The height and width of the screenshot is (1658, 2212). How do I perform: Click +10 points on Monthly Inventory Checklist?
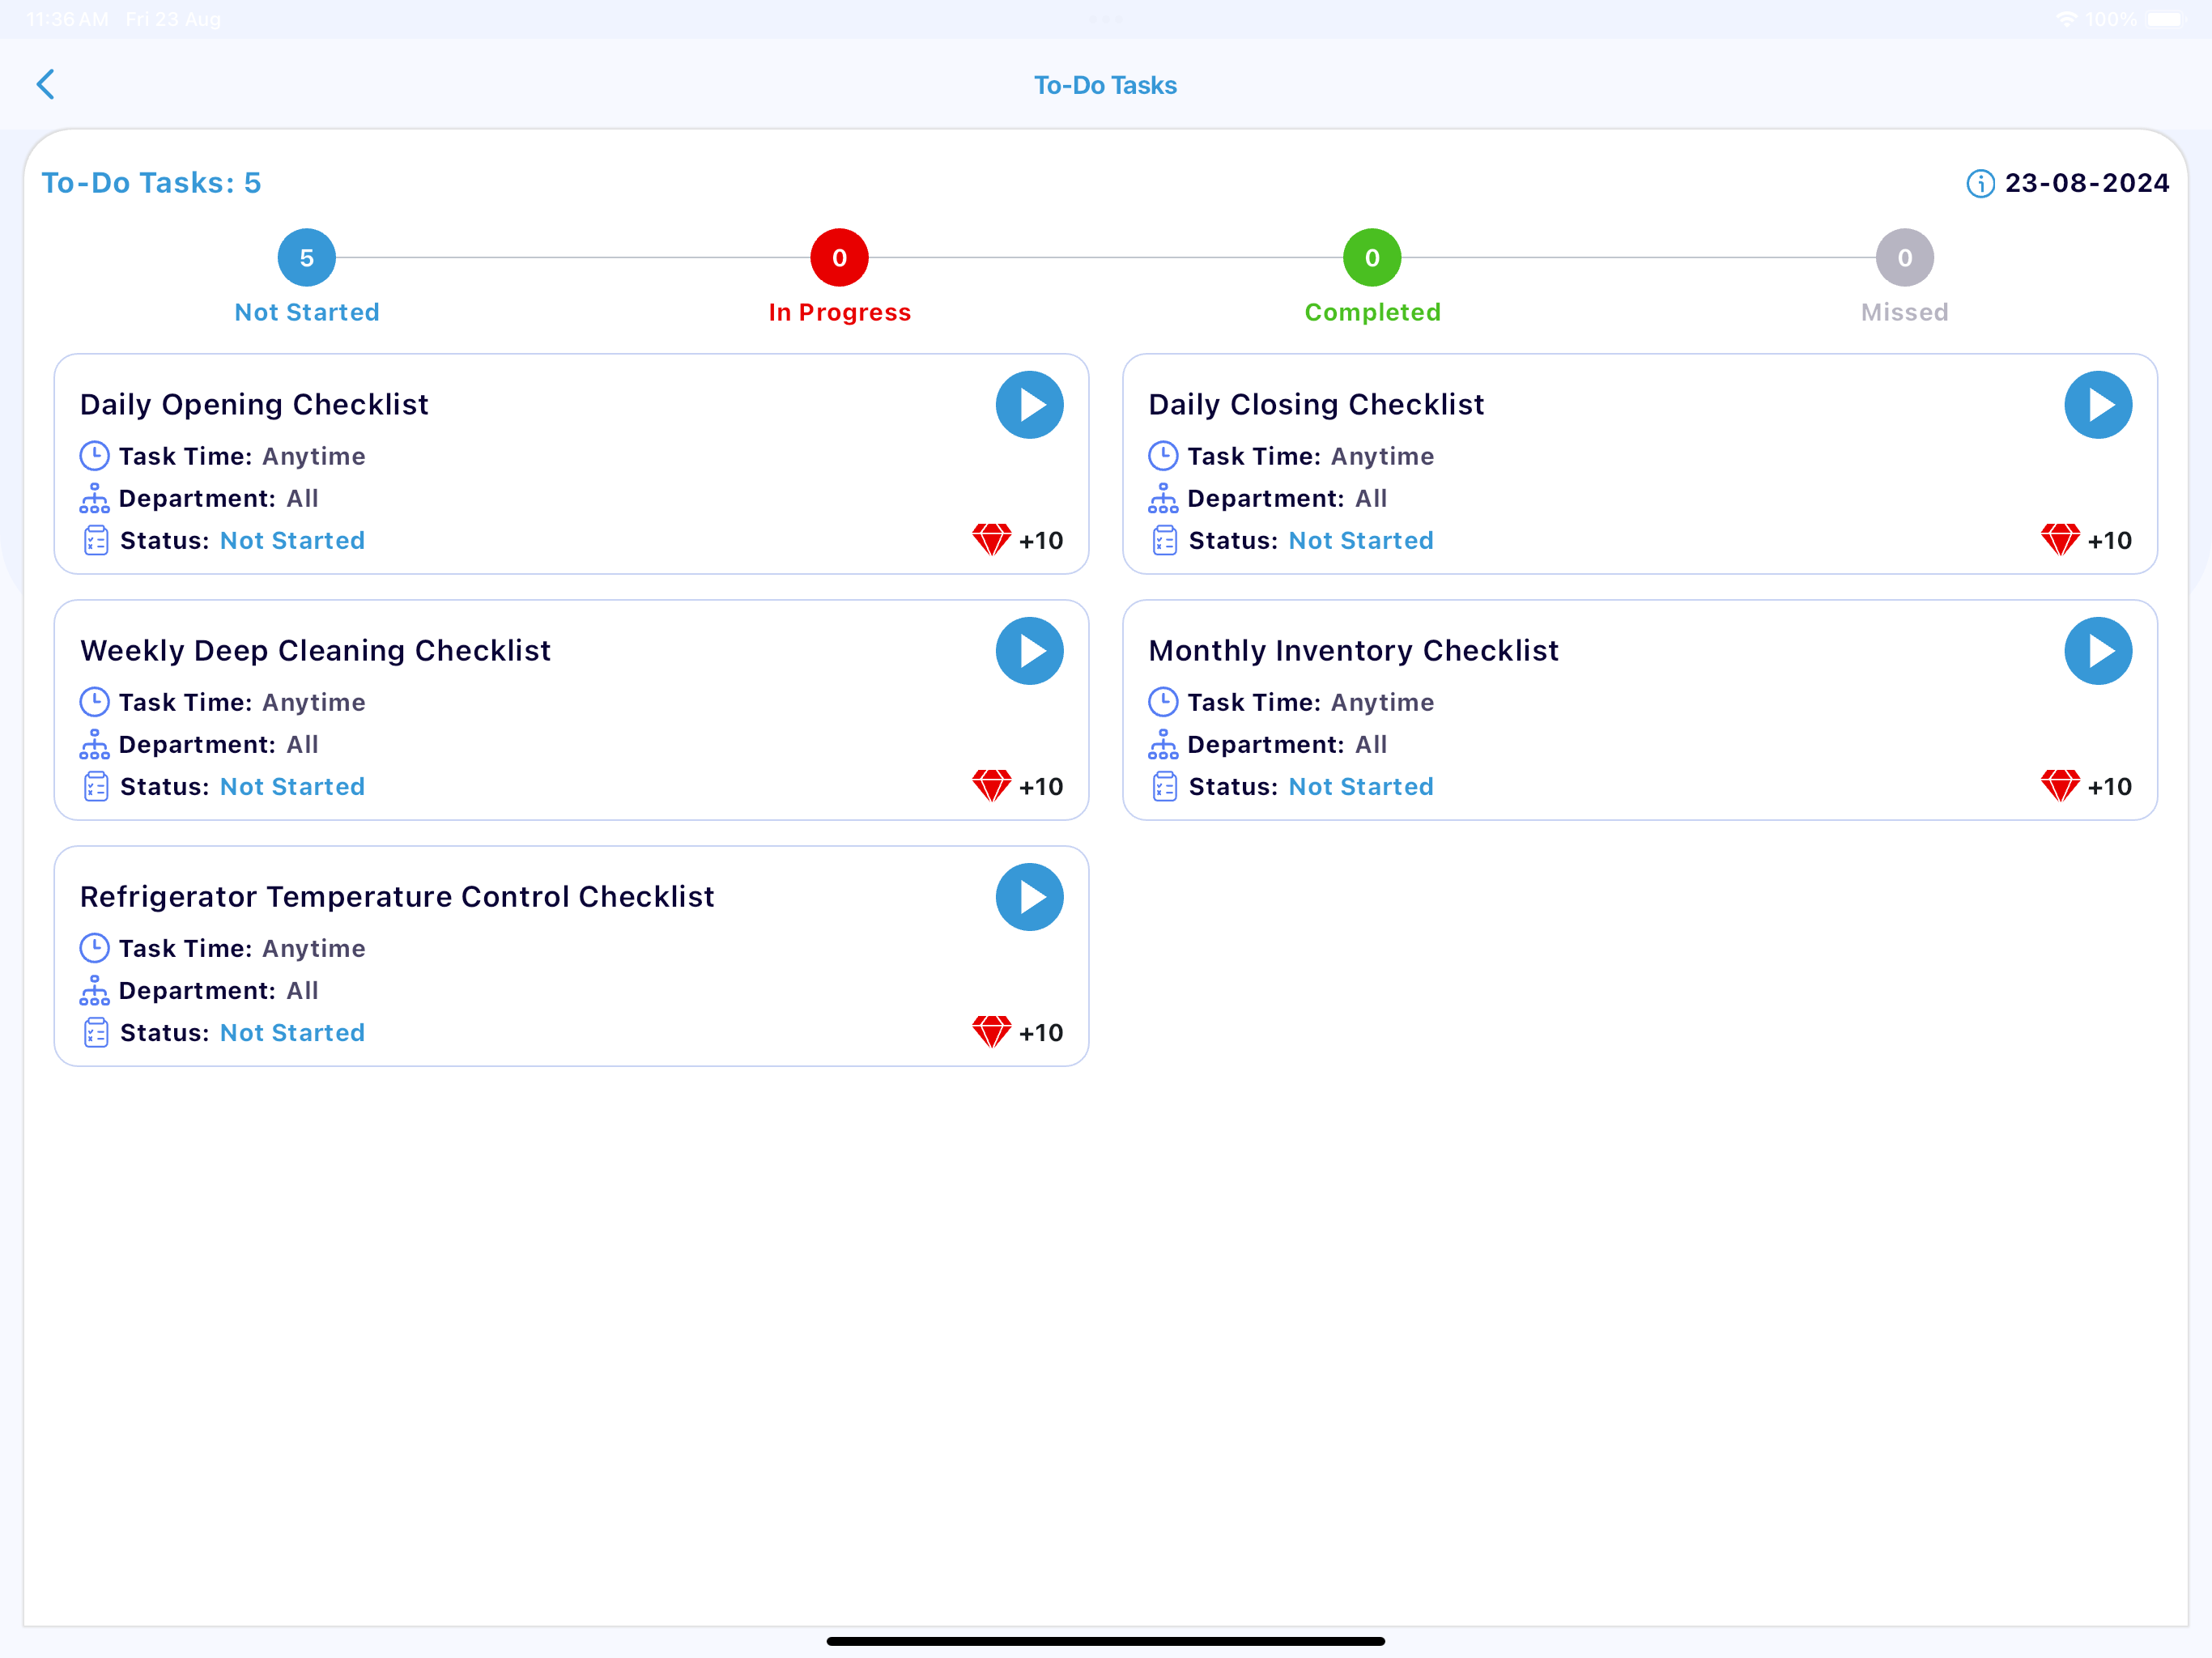coord(2108,787)
